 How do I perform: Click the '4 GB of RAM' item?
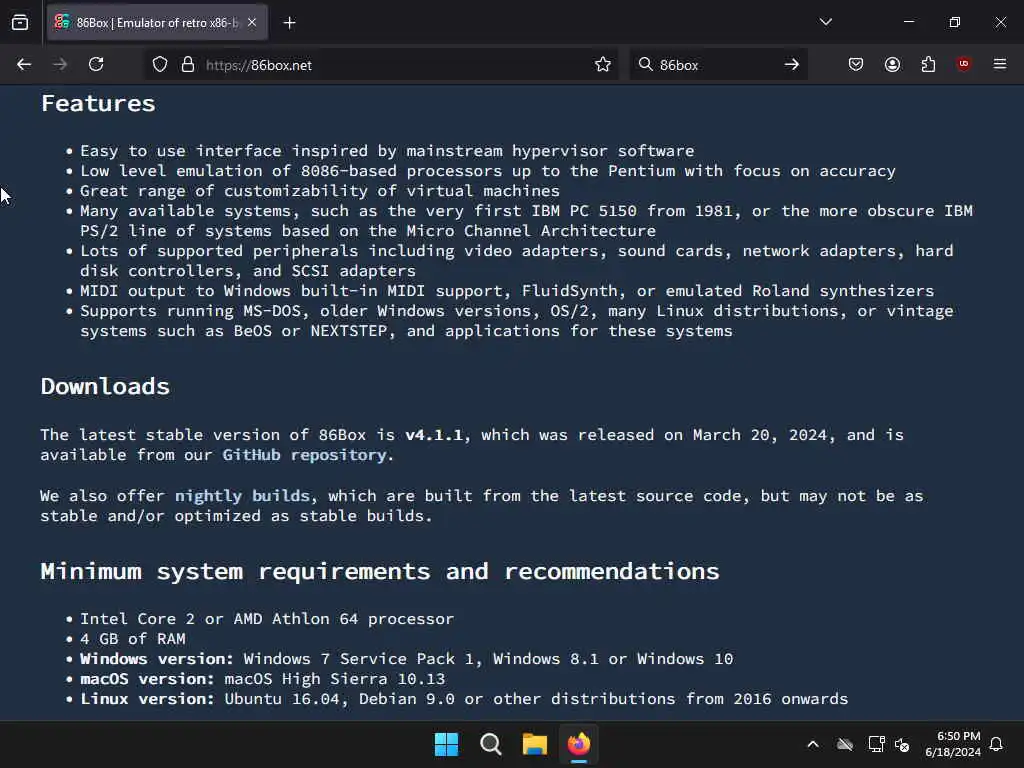tap(133, 639)
